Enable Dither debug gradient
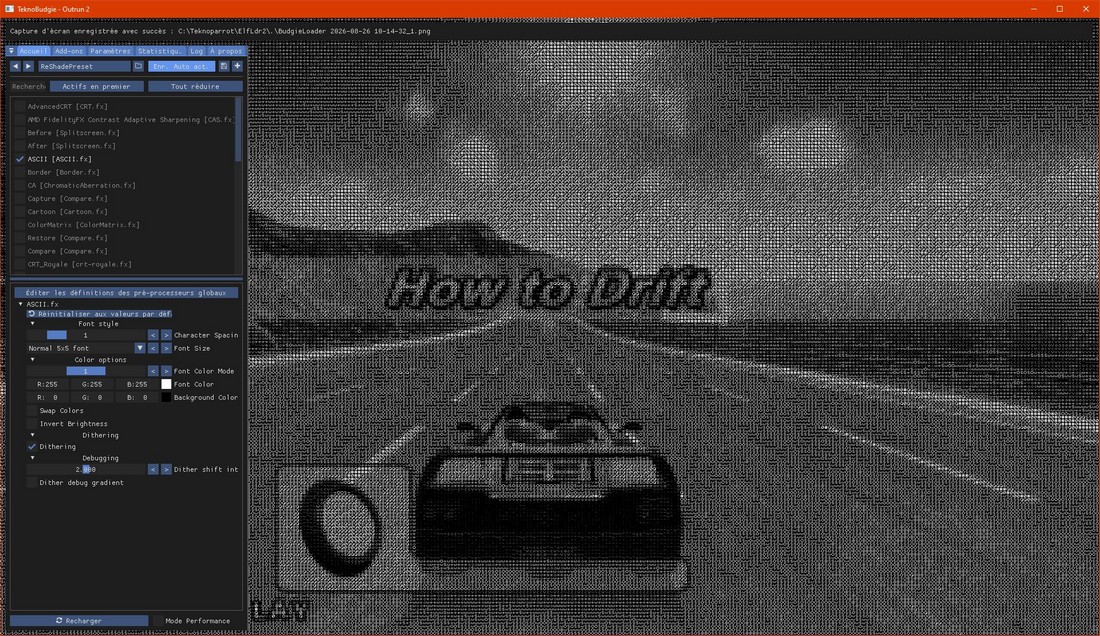 pyautogui.click(x=32, y=482)
